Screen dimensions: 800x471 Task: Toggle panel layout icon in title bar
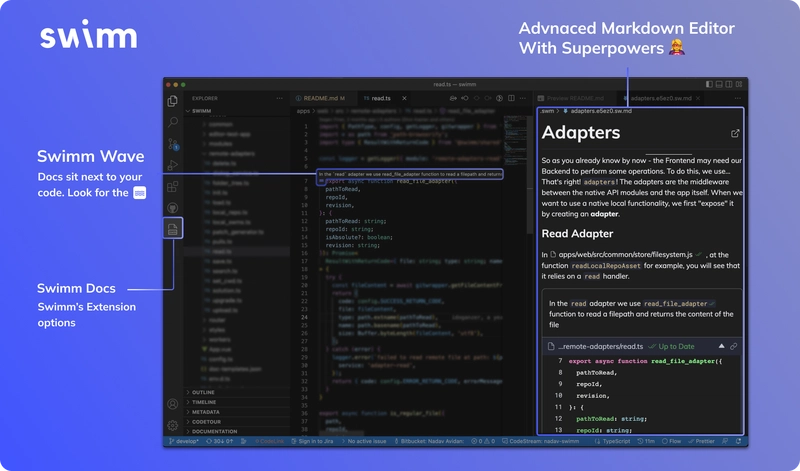719,84
